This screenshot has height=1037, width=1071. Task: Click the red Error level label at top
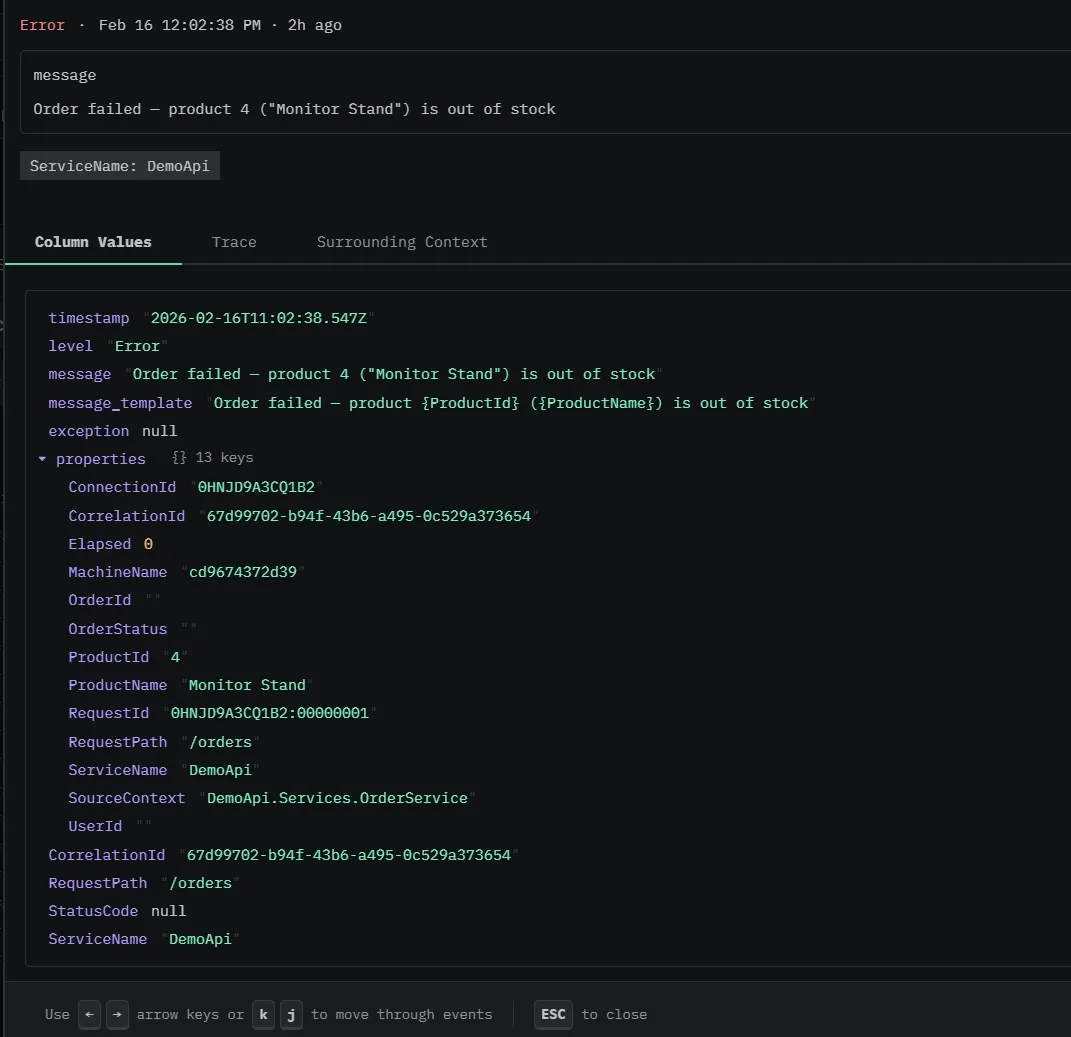click(x=42, y=25)
